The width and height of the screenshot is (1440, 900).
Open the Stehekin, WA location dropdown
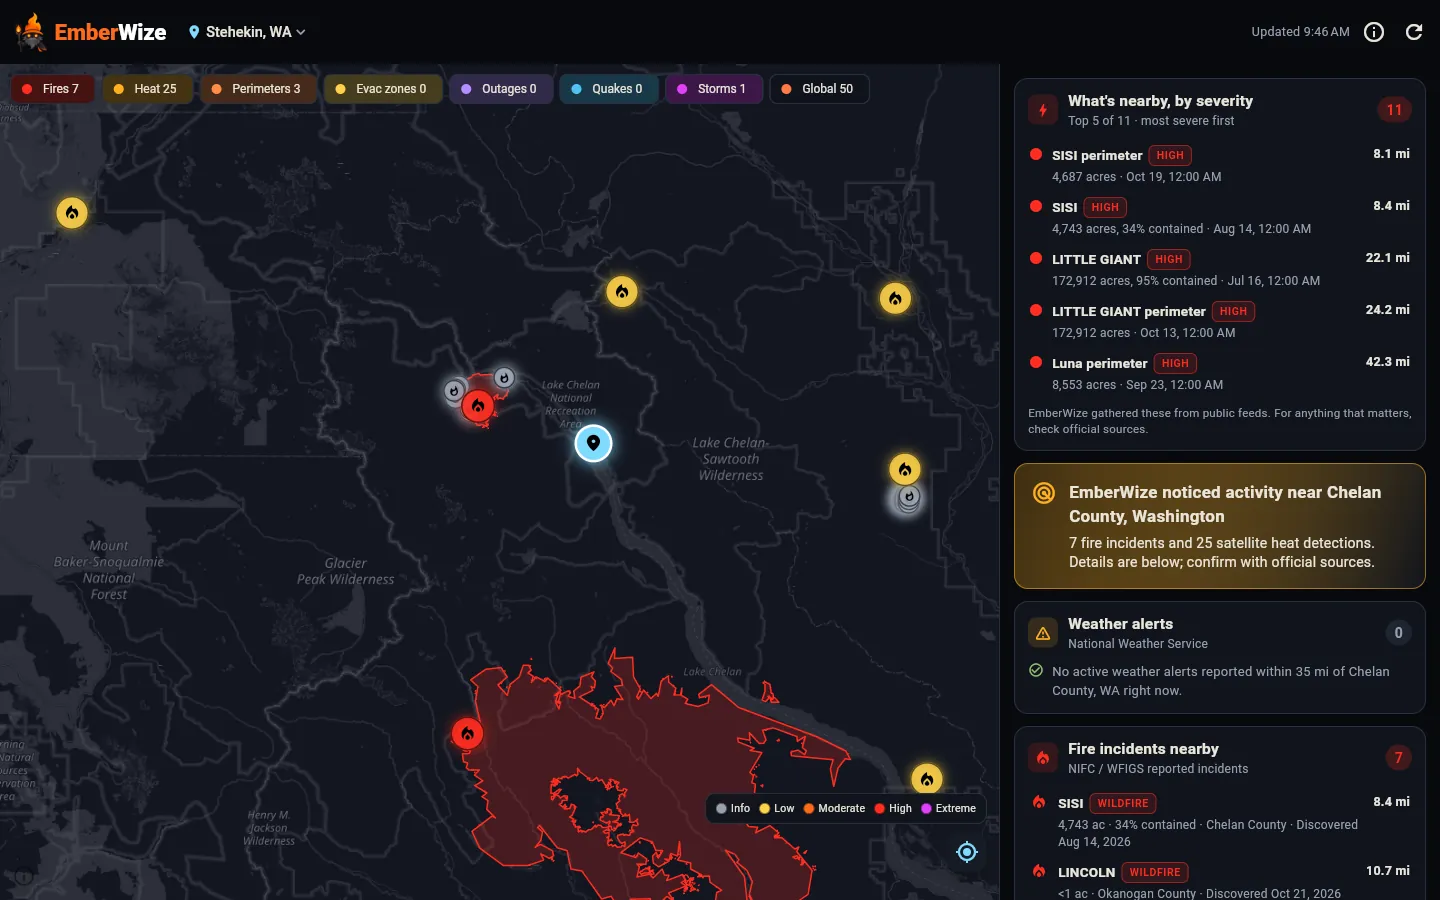pos(247,32)
